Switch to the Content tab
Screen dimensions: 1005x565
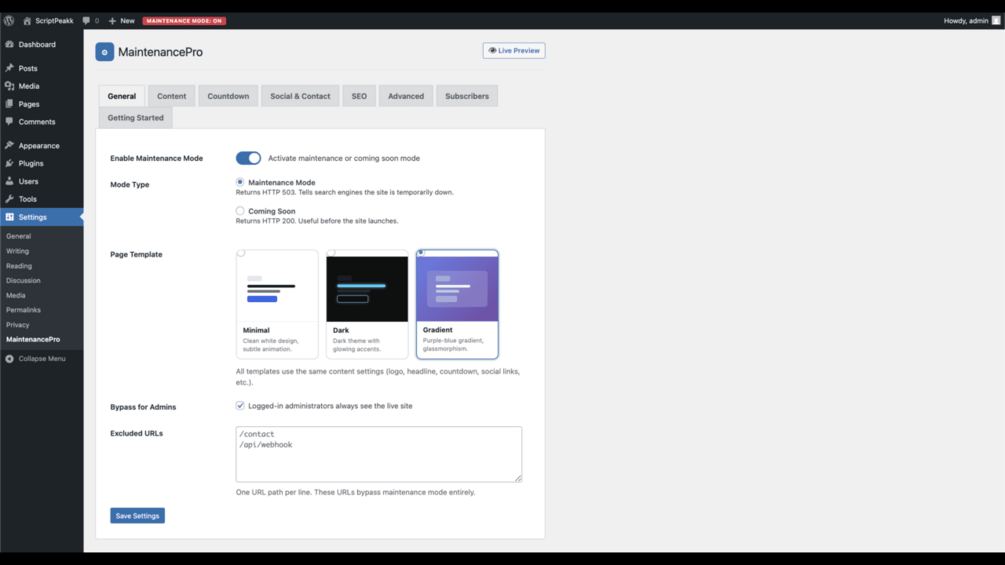coord(172,96)
